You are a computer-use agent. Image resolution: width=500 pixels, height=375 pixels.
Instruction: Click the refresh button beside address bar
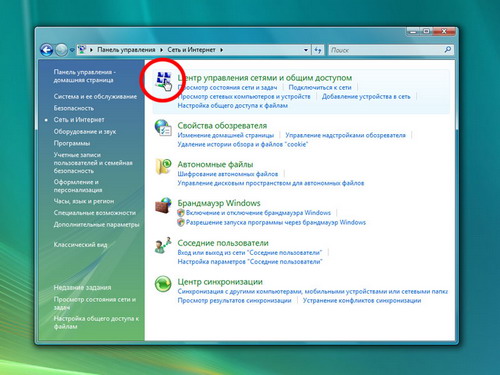pos(318,50)
